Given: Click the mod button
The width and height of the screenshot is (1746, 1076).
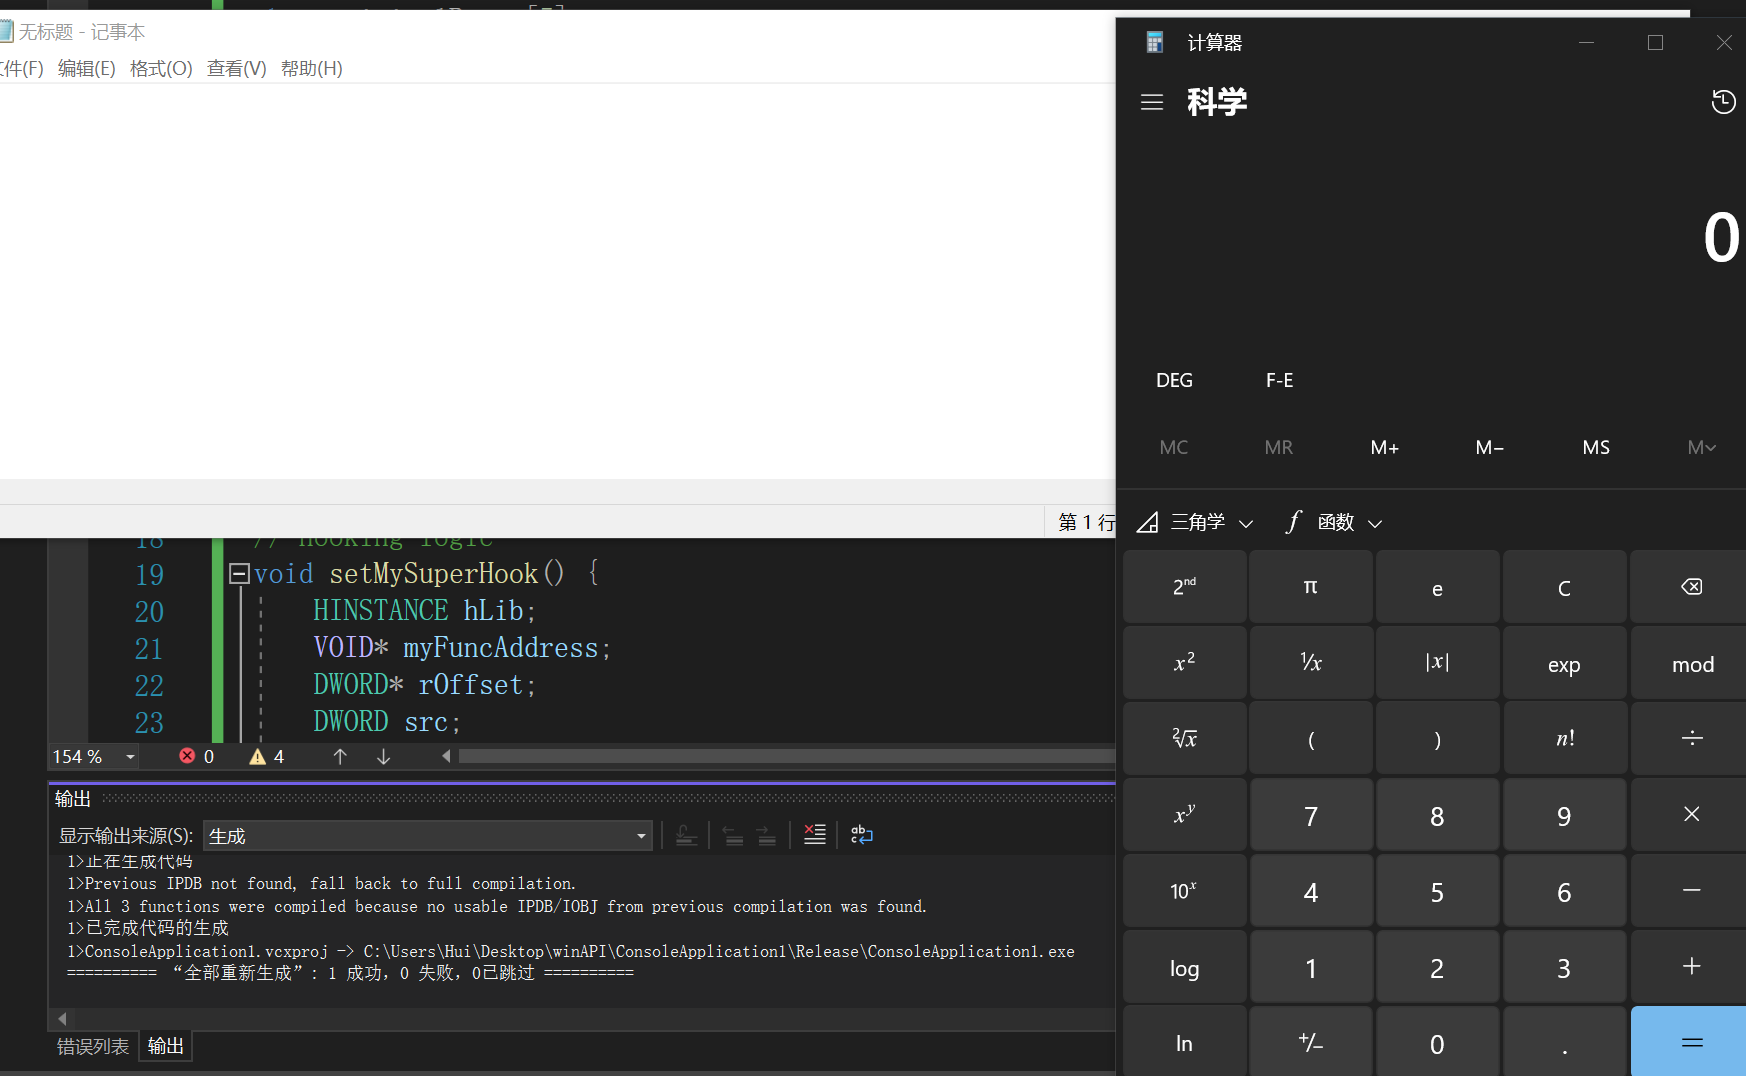Looking at the screenshot, I should pyautogui.click(x=1691, y=663).
